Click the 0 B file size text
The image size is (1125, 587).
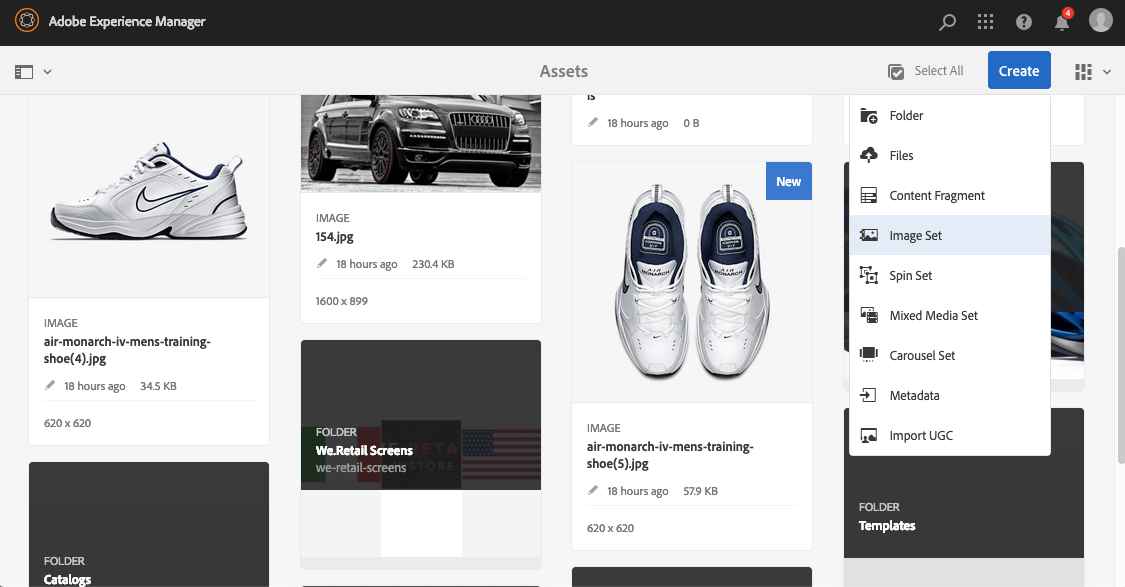(691, 123)
